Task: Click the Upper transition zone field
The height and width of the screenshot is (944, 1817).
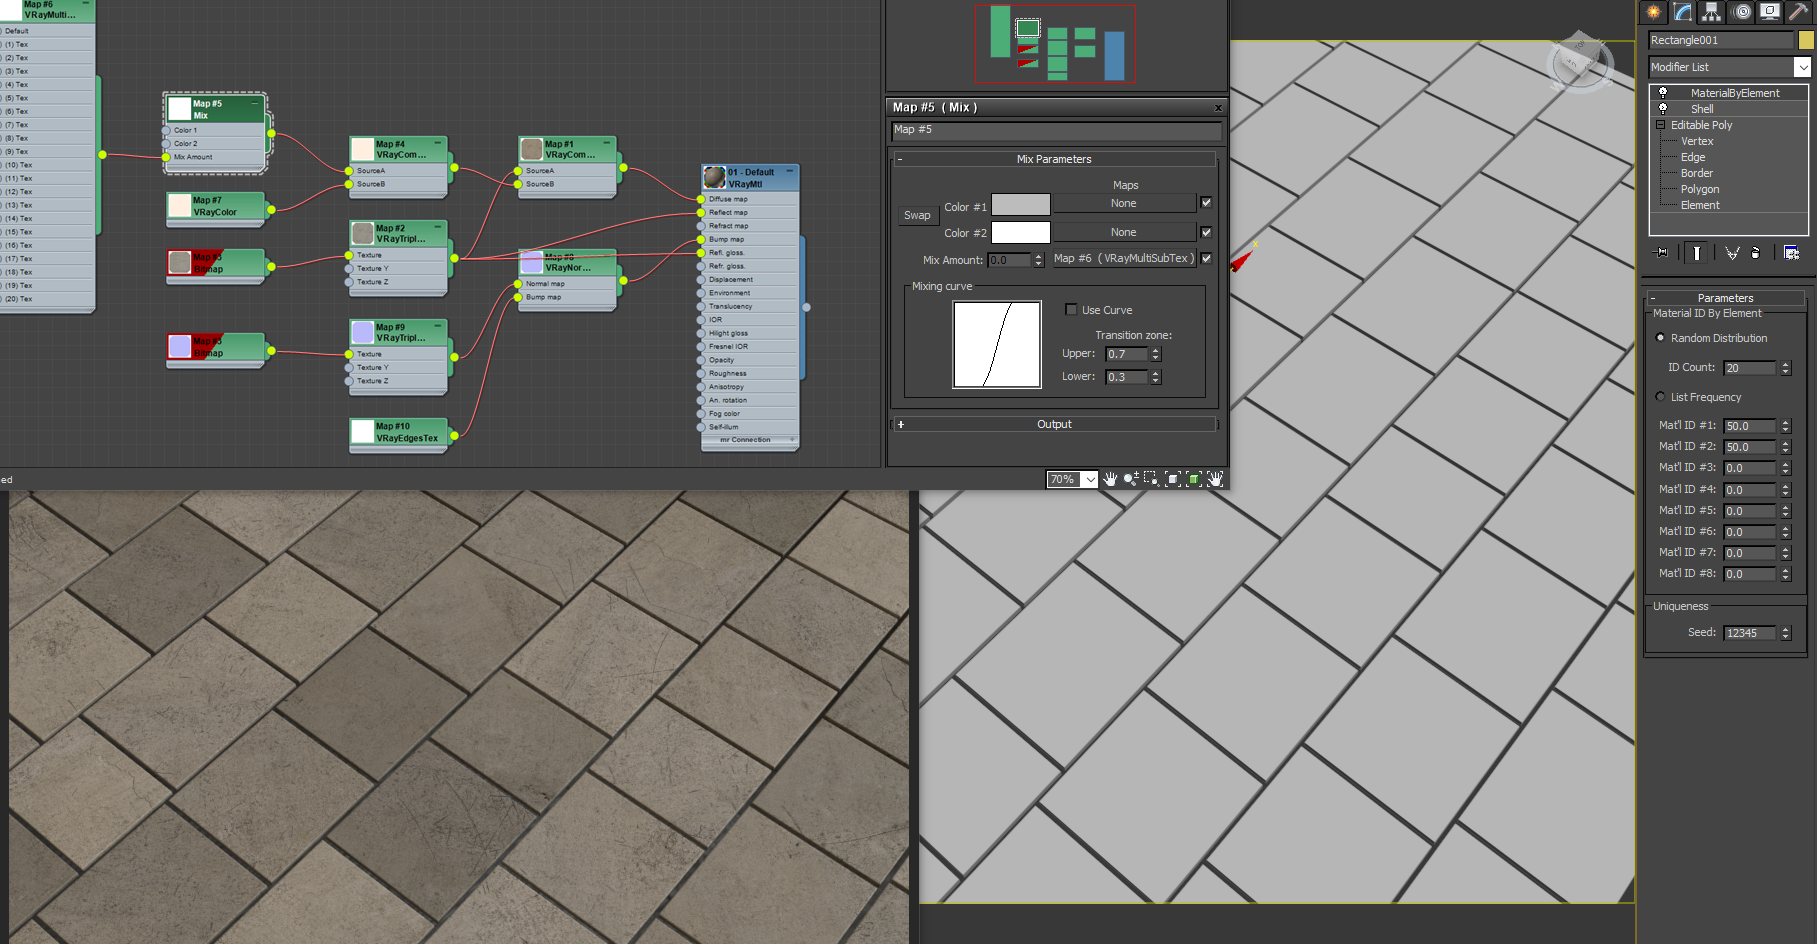Action: [1127, 354]
